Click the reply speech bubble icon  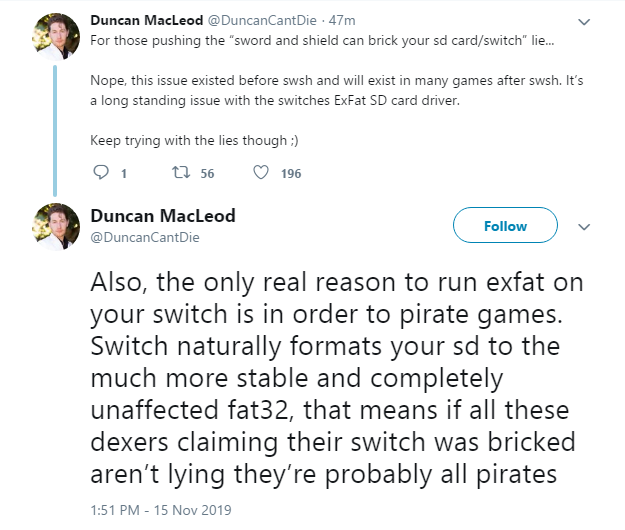click(100, 173)
